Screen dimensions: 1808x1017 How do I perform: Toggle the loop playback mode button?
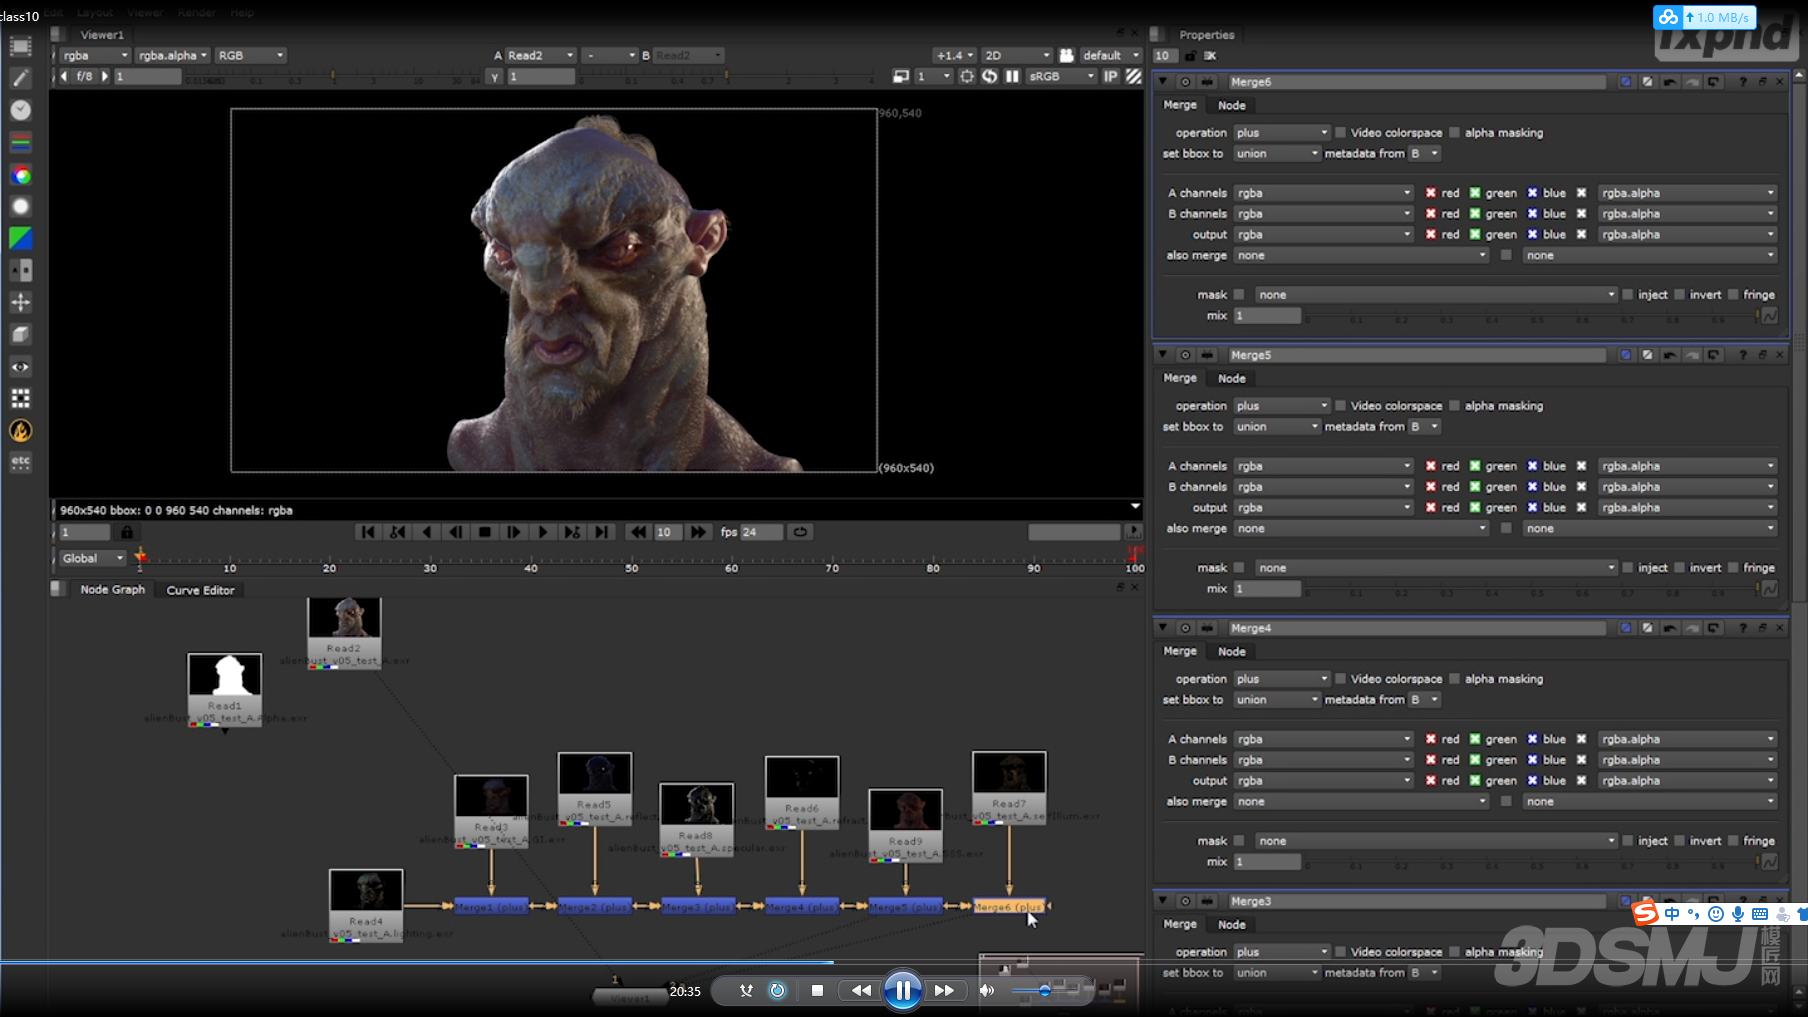pyautogui.click(x=800, y=532)
